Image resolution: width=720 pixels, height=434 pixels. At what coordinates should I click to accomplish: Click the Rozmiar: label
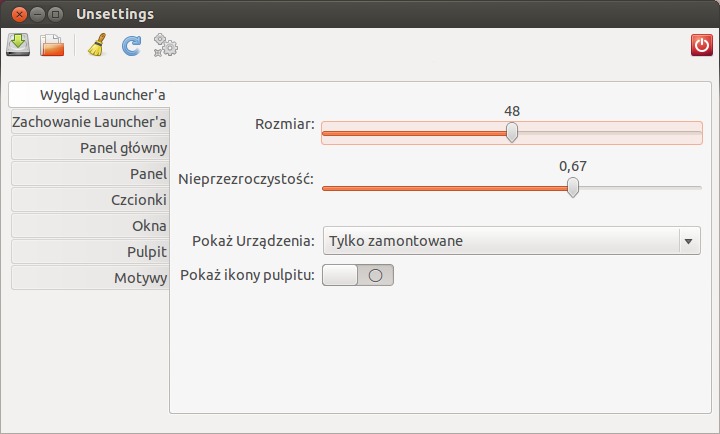pos(285,124)
